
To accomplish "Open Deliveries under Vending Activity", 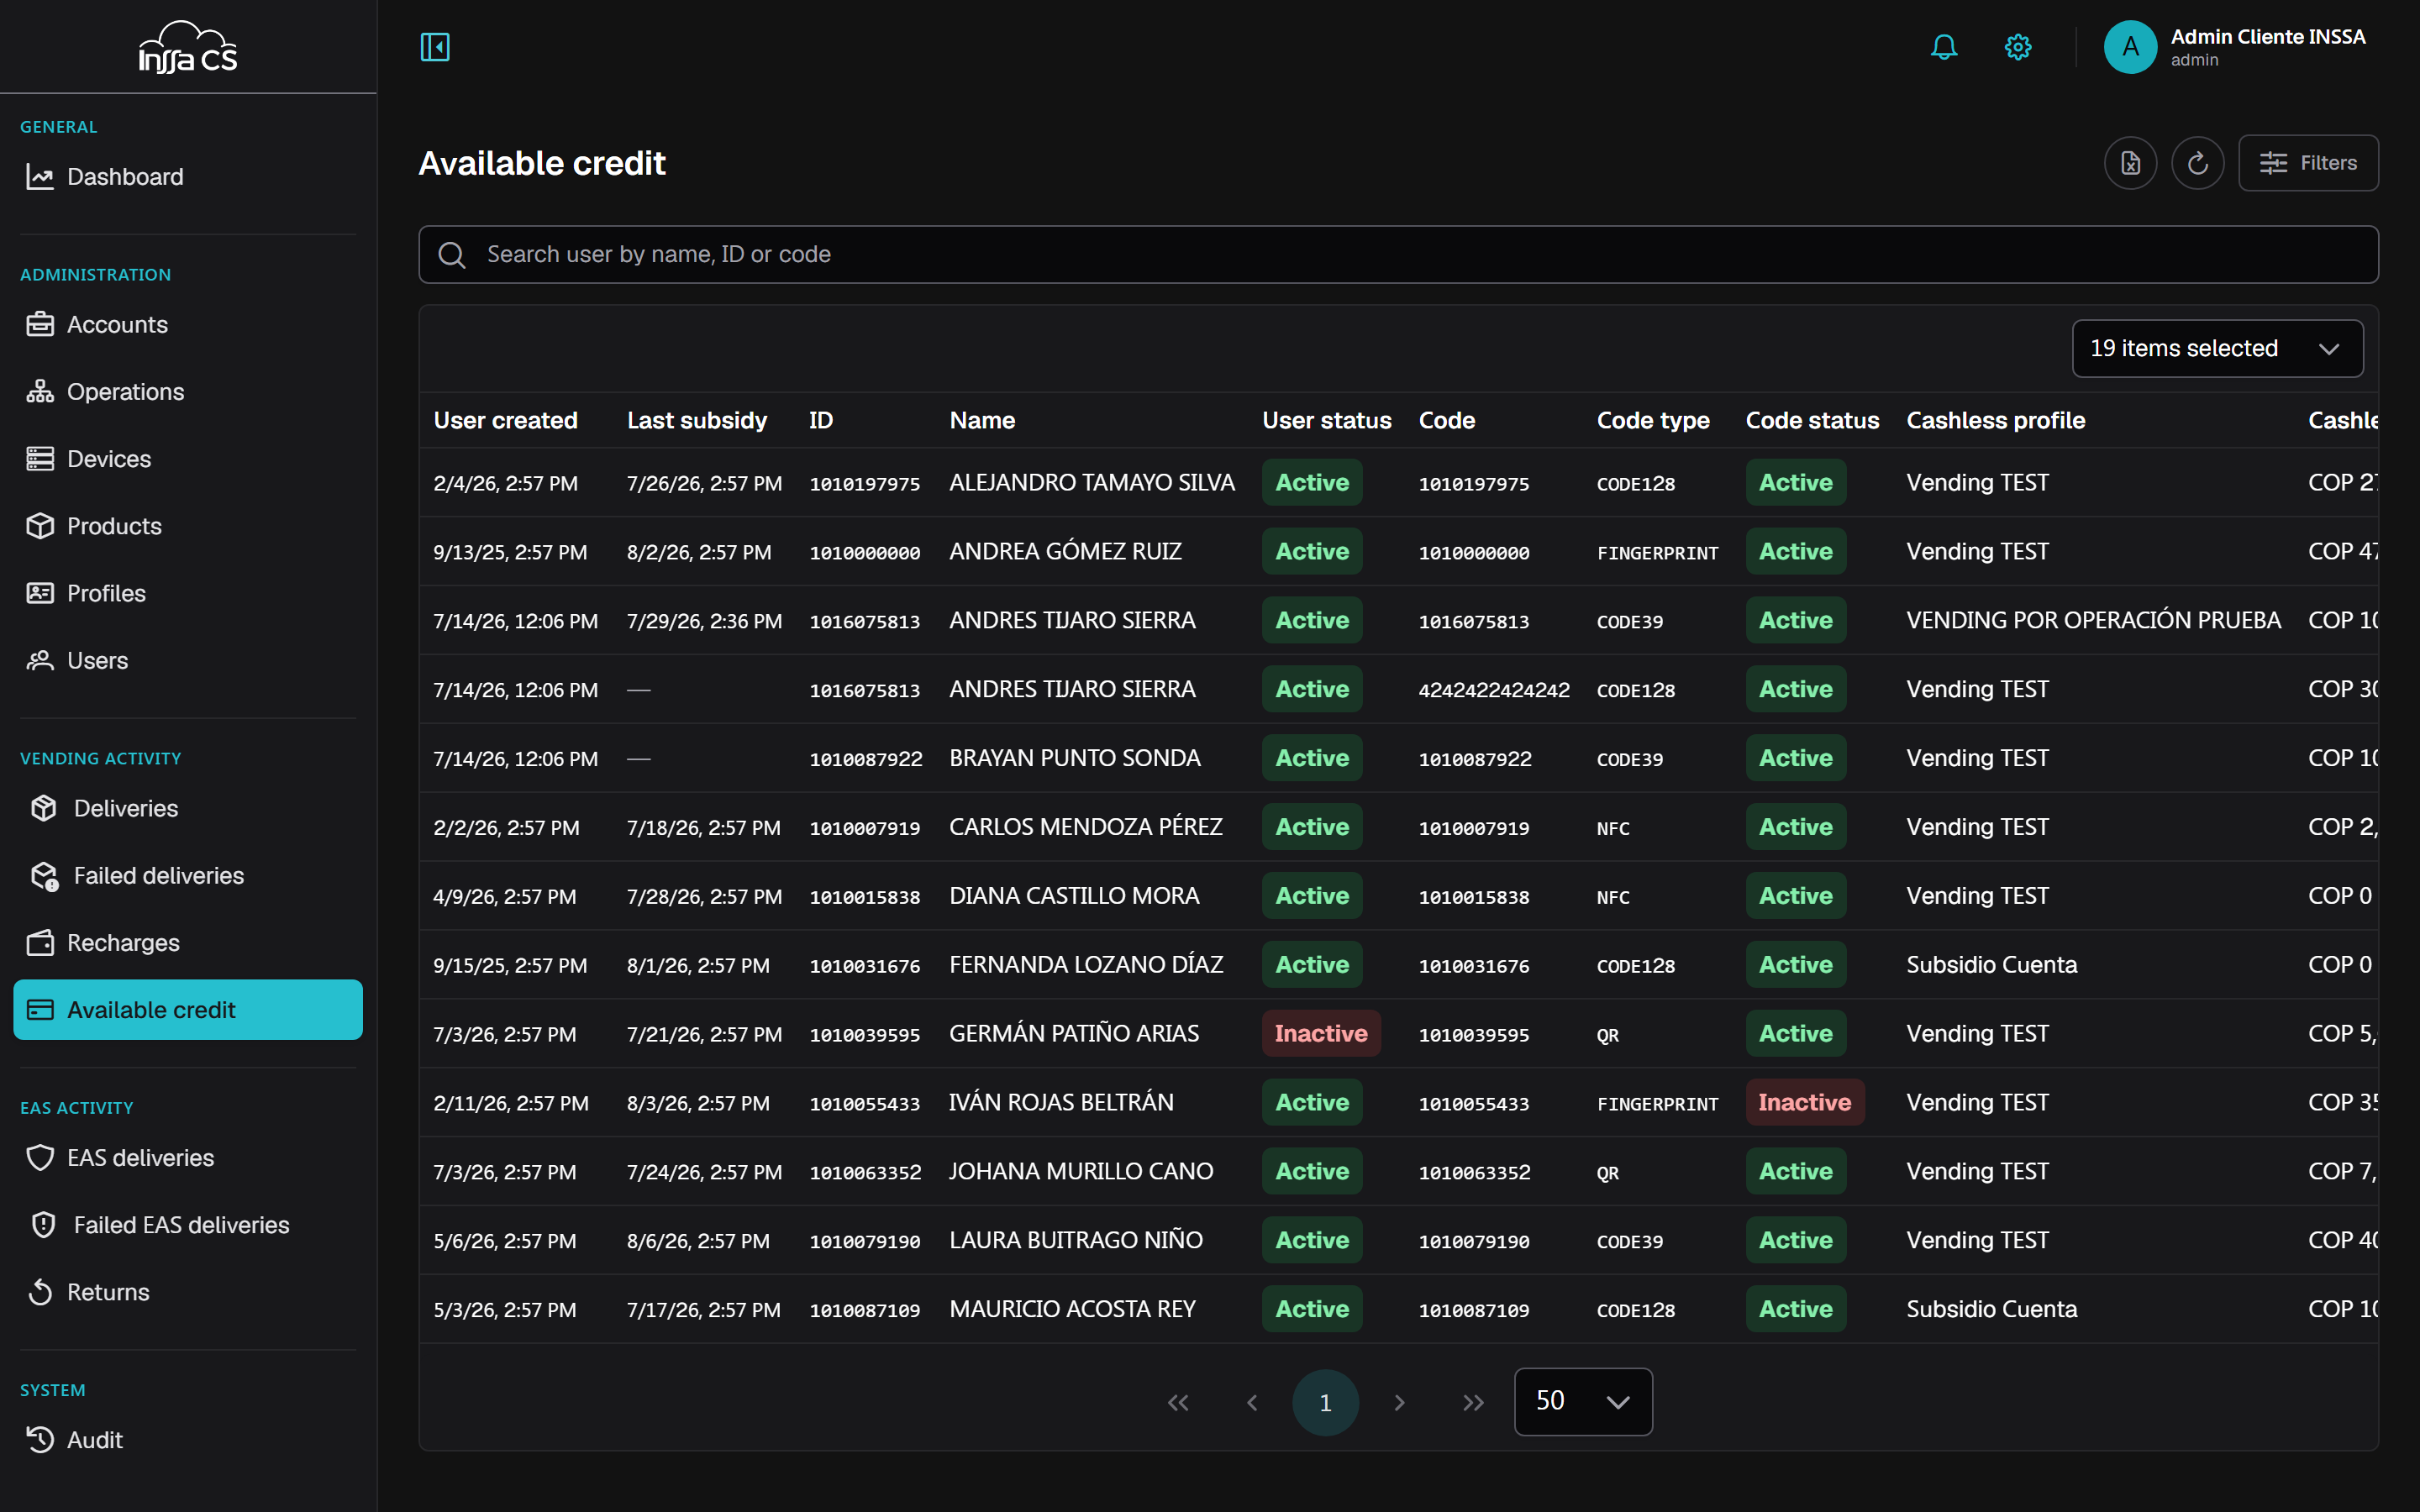I will (x=188, y=808).
